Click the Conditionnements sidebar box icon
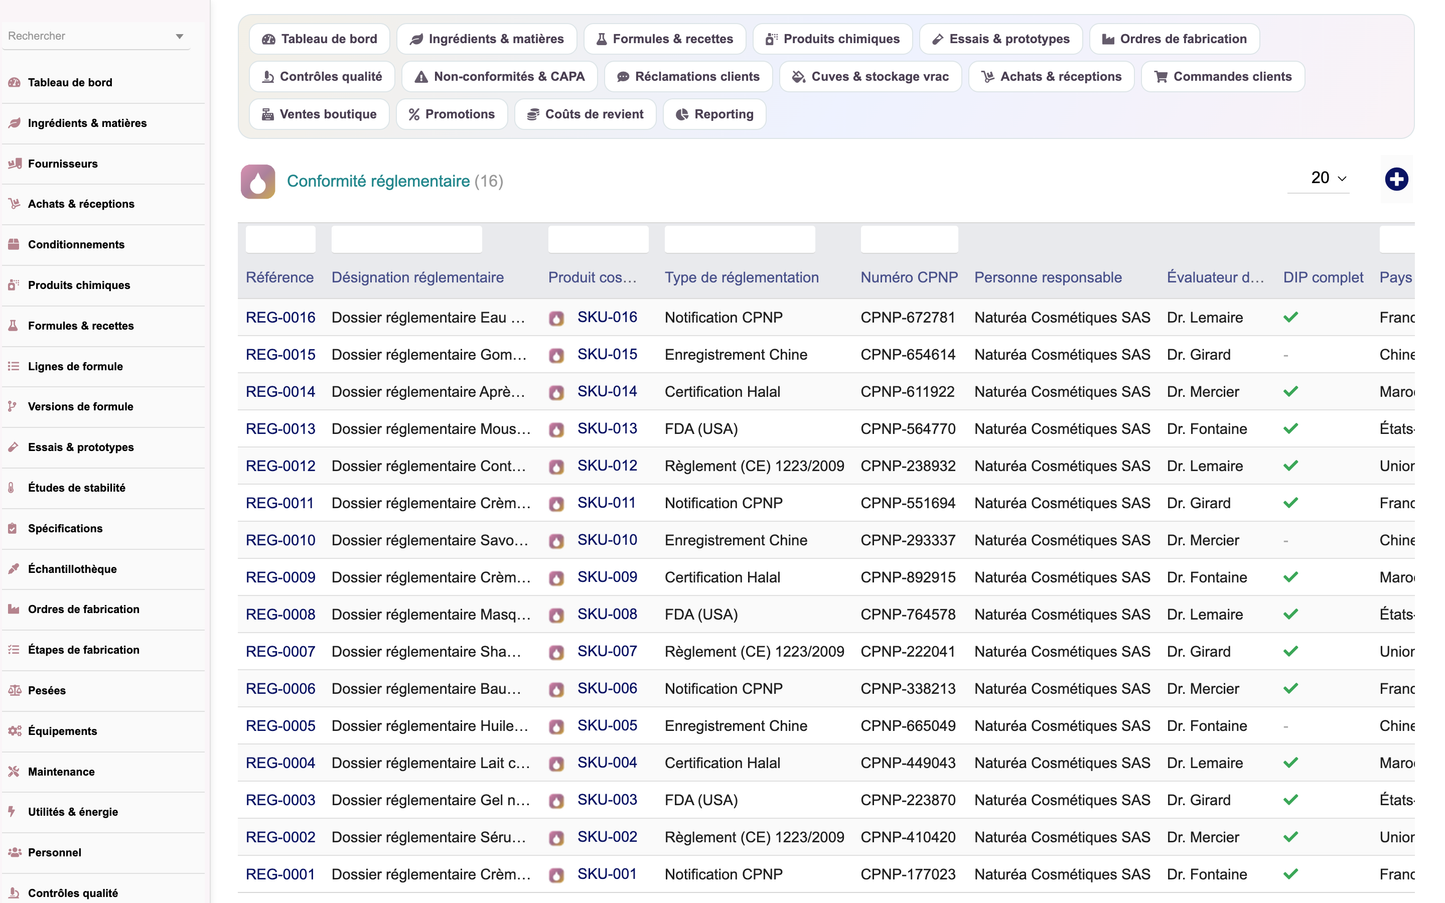This screenshot has width=1445, height=903. click(x=14, y=245)
